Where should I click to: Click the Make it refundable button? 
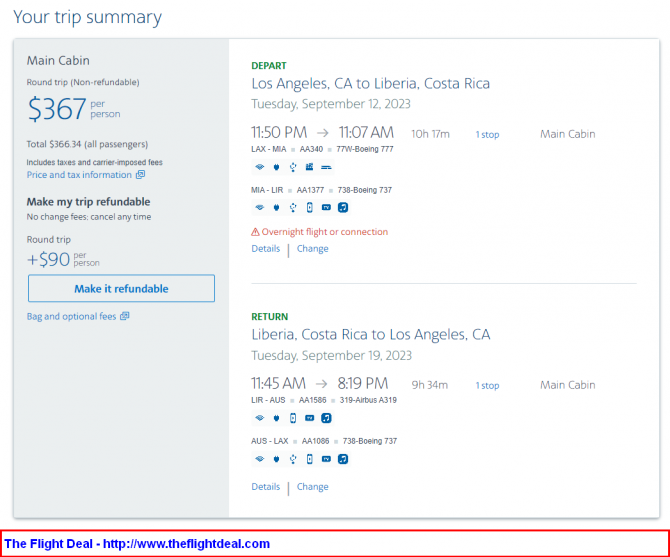coord(121,288)
